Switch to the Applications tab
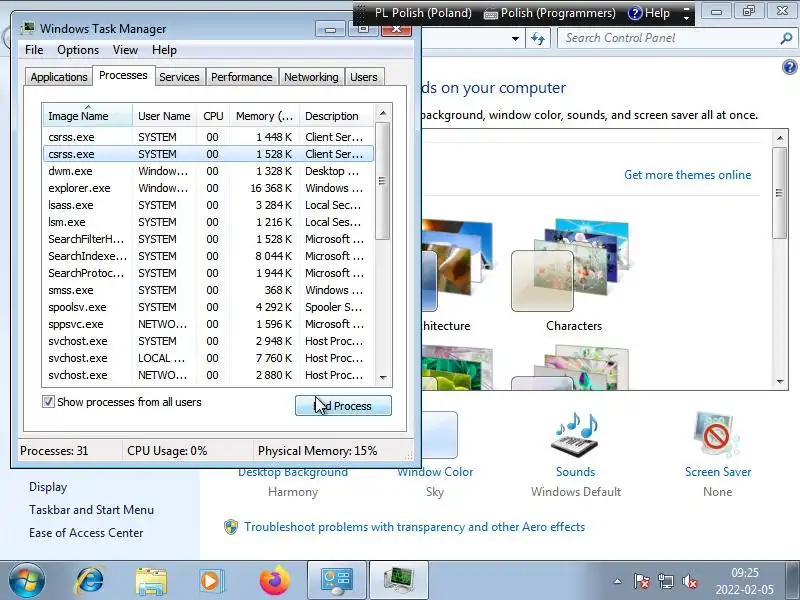 tap(59, 77)
